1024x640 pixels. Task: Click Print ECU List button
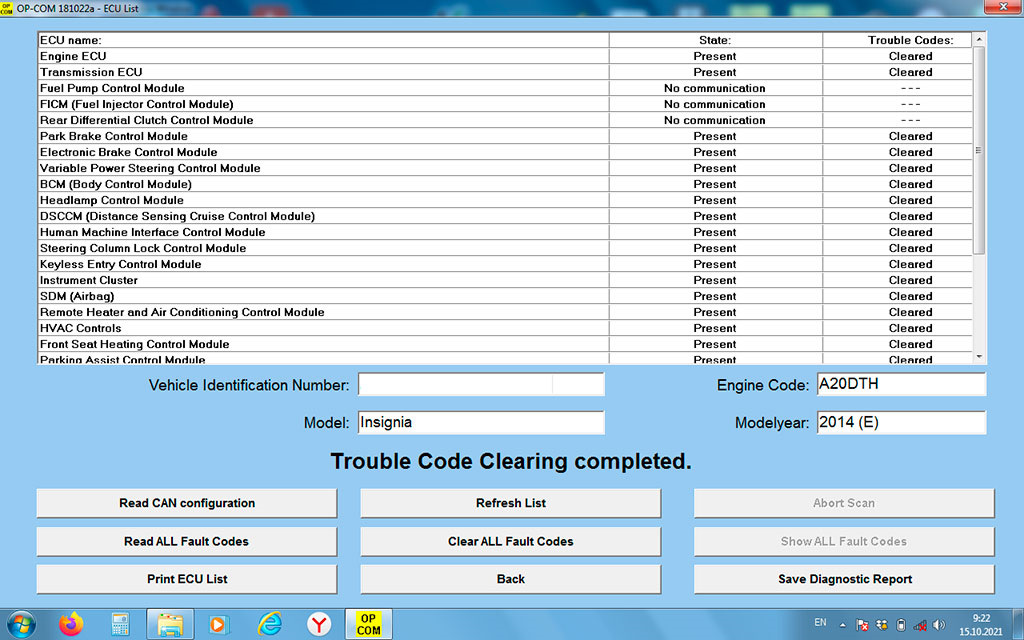point(187,579)
